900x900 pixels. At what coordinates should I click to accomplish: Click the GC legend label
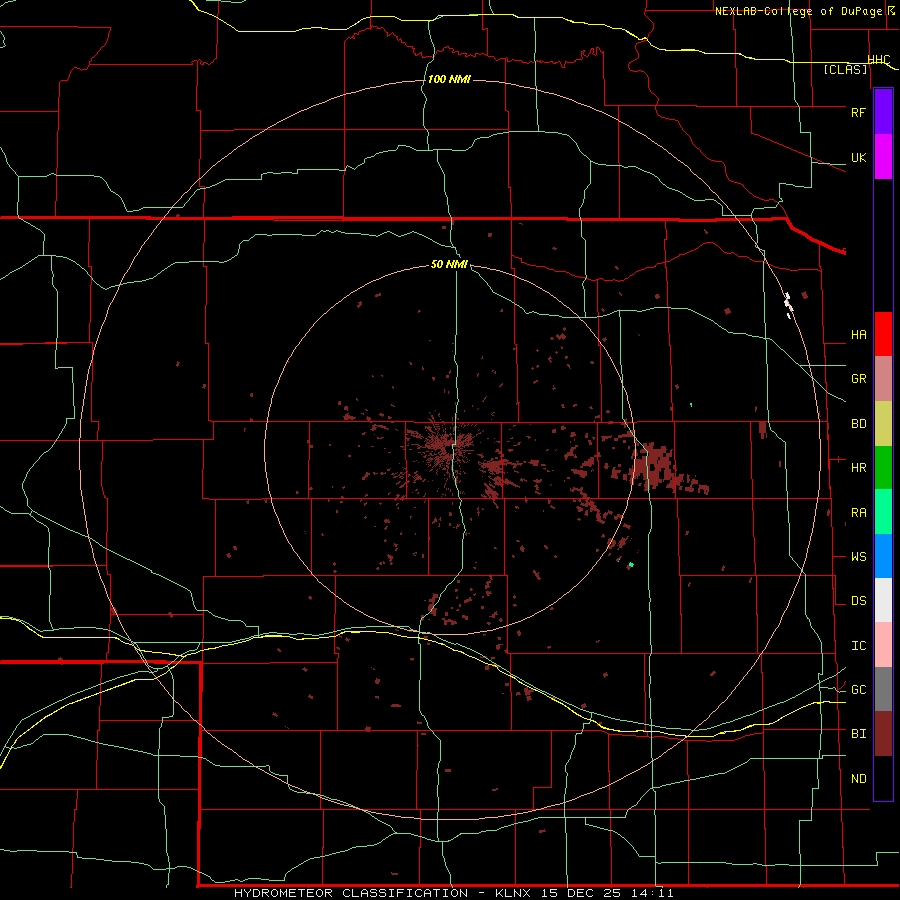[x=859, y=690]
